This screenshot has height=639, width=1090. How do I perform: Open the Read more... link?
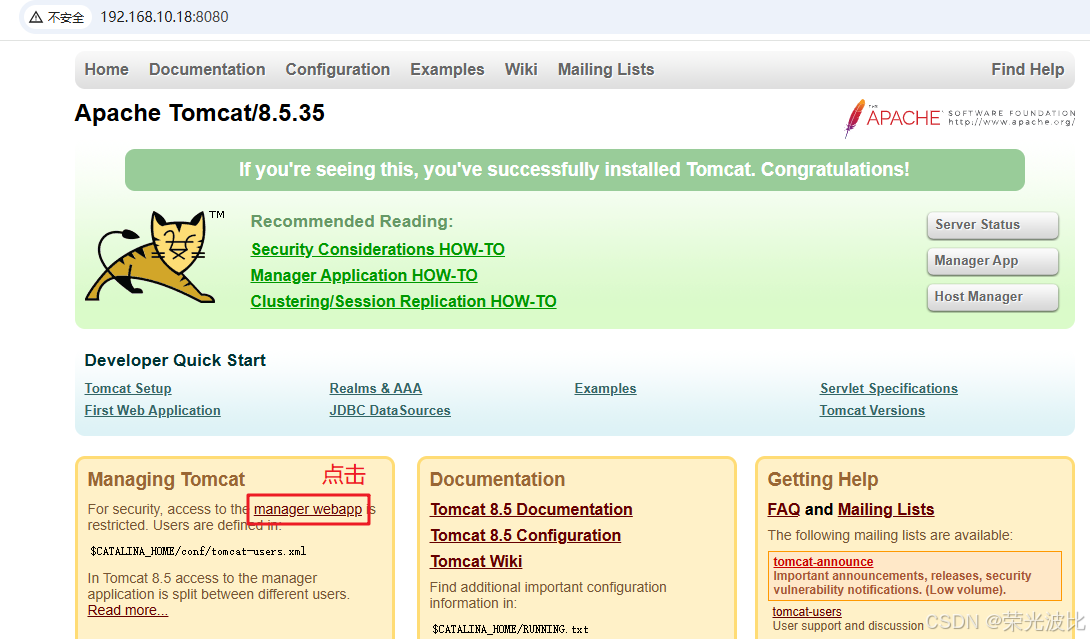click(128, 610)
